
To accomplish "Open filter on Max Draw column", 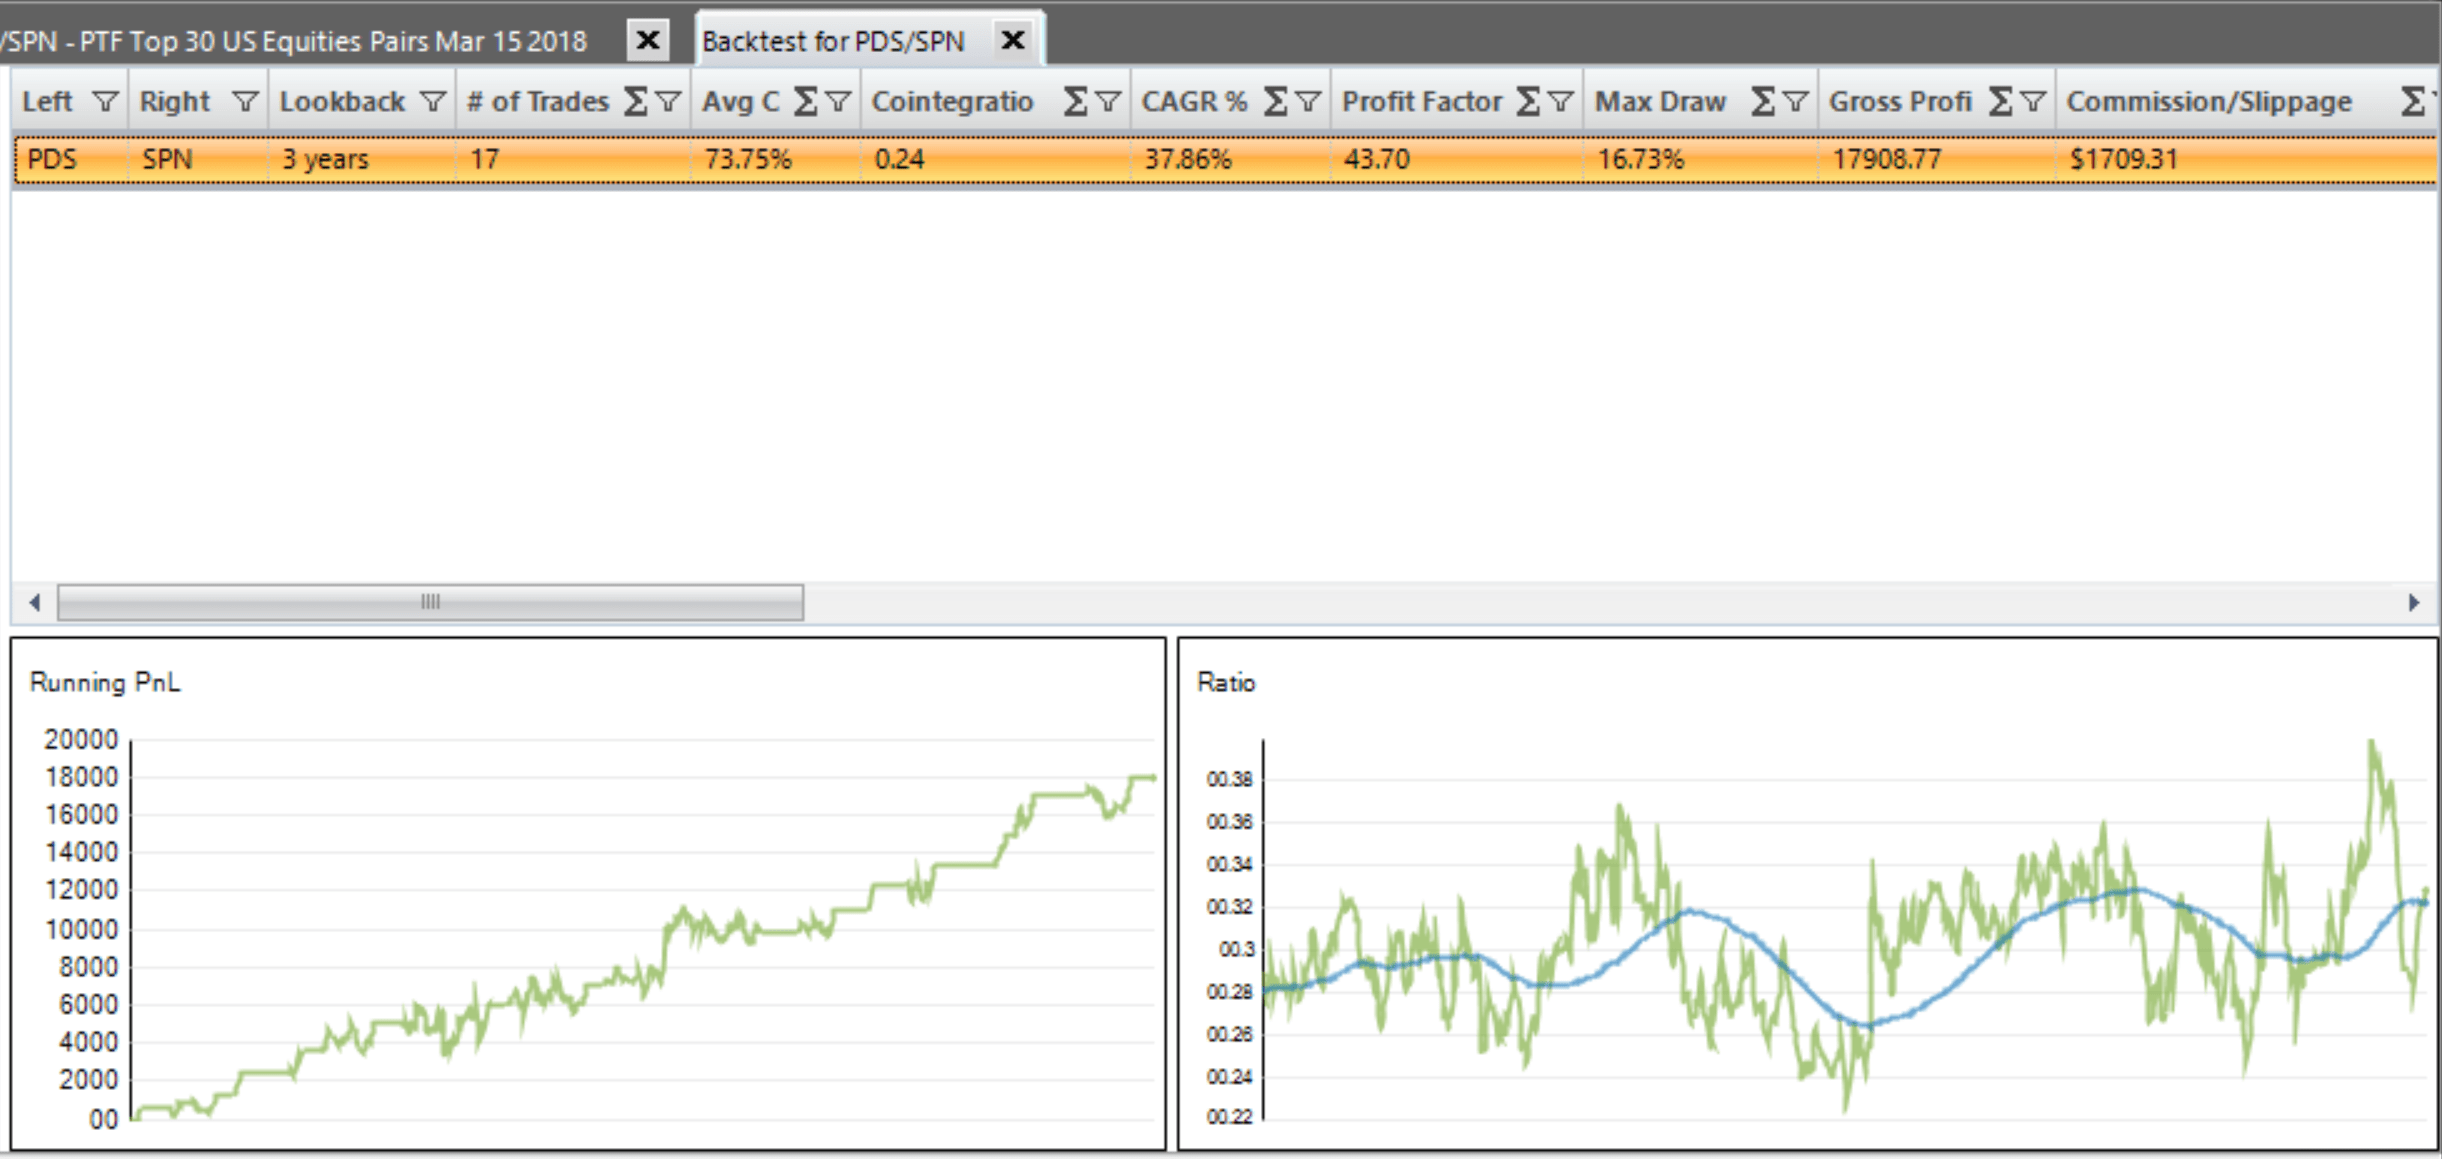I will click(x=1795, y=101).
